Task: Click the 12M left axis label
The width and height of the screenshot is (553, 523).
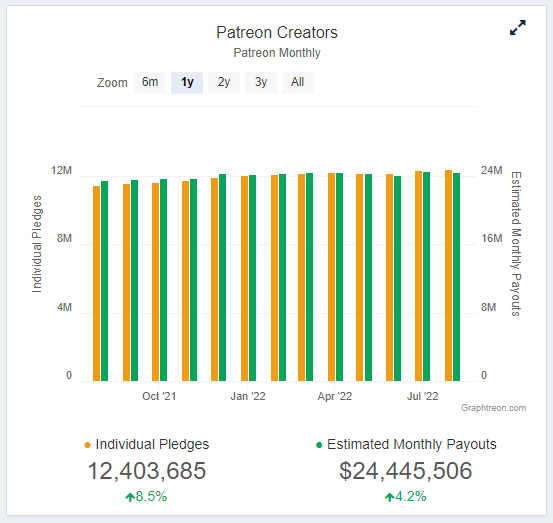Action: [x=61, y=170]
